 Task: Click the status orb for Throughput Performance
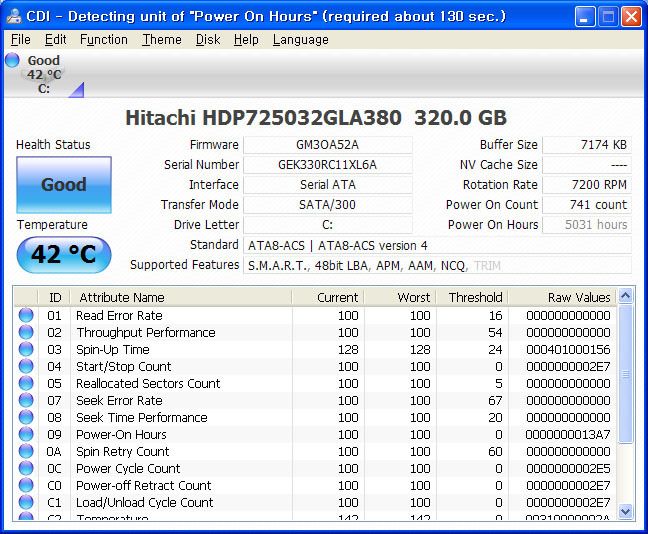(26, 332)
